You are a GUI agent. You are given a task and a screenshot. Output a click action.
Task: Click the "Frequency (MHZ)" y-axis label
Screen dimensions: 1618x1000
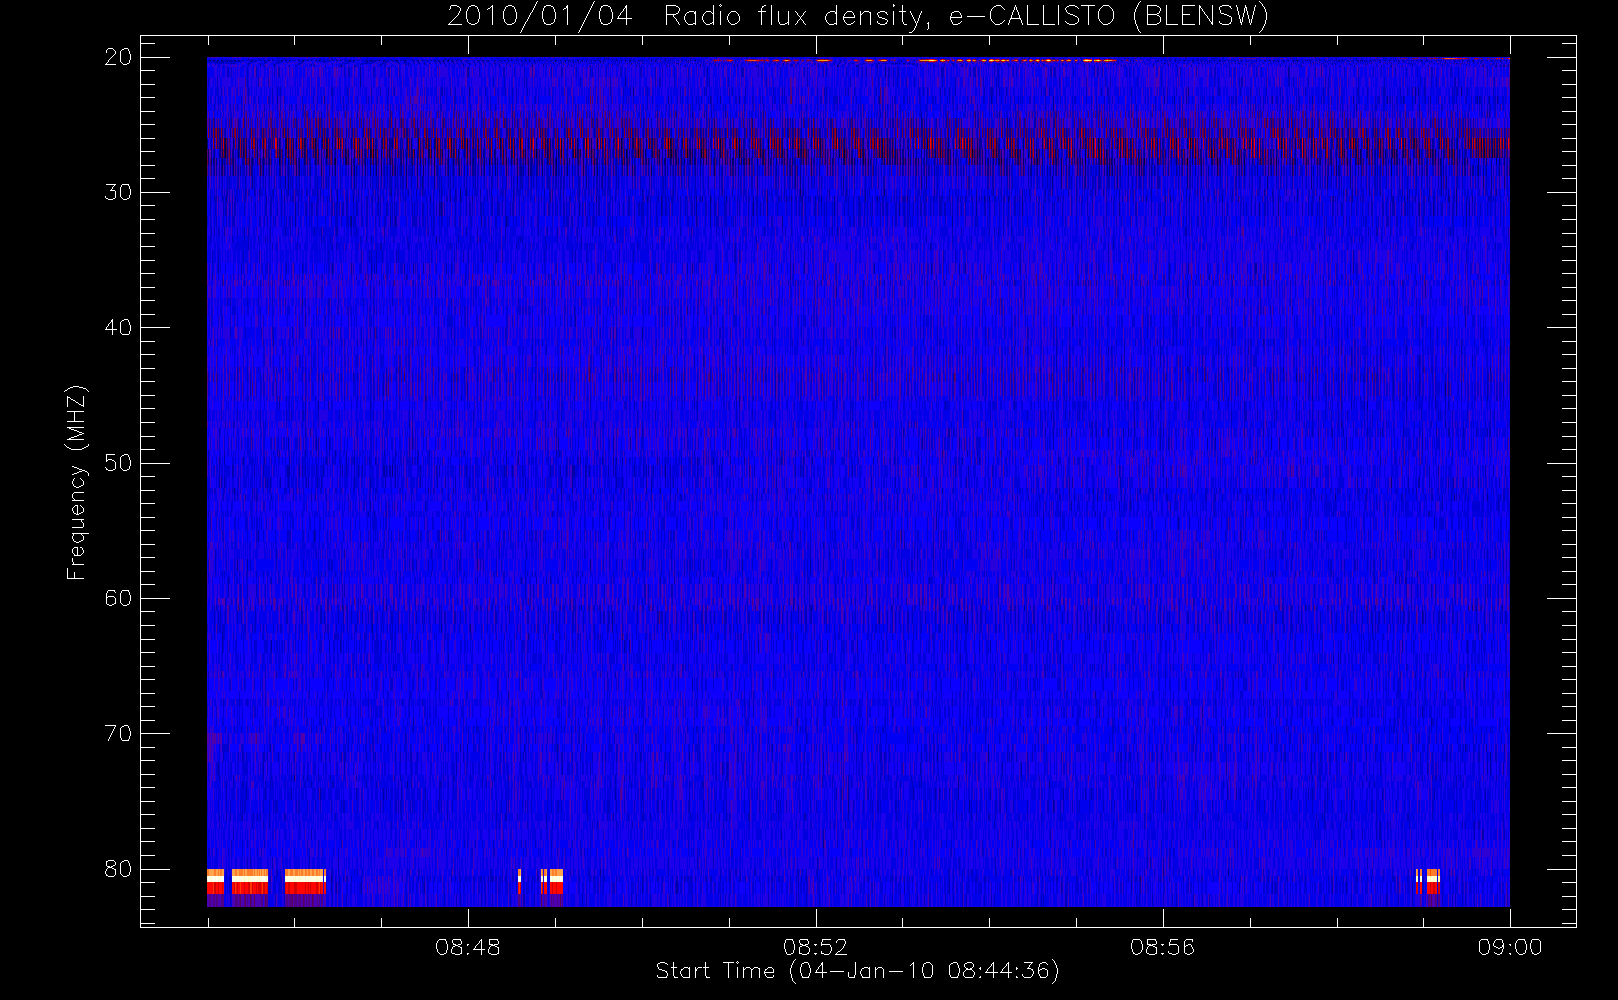77,482
